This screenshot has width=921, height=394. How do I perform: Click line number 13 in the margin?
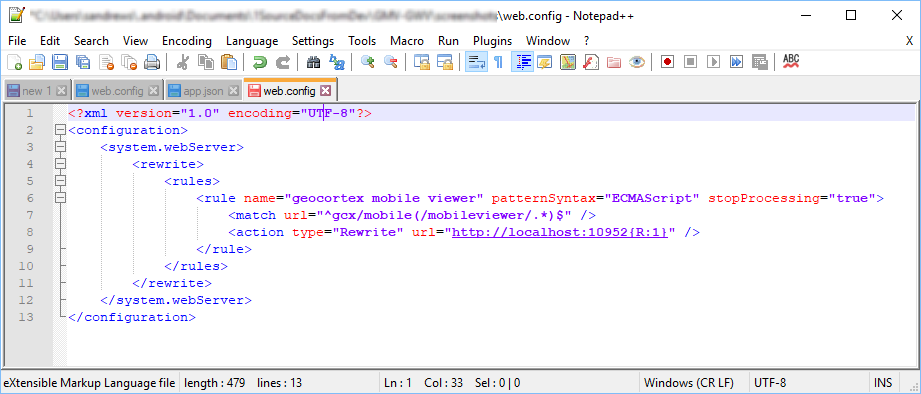coord(26,317)
